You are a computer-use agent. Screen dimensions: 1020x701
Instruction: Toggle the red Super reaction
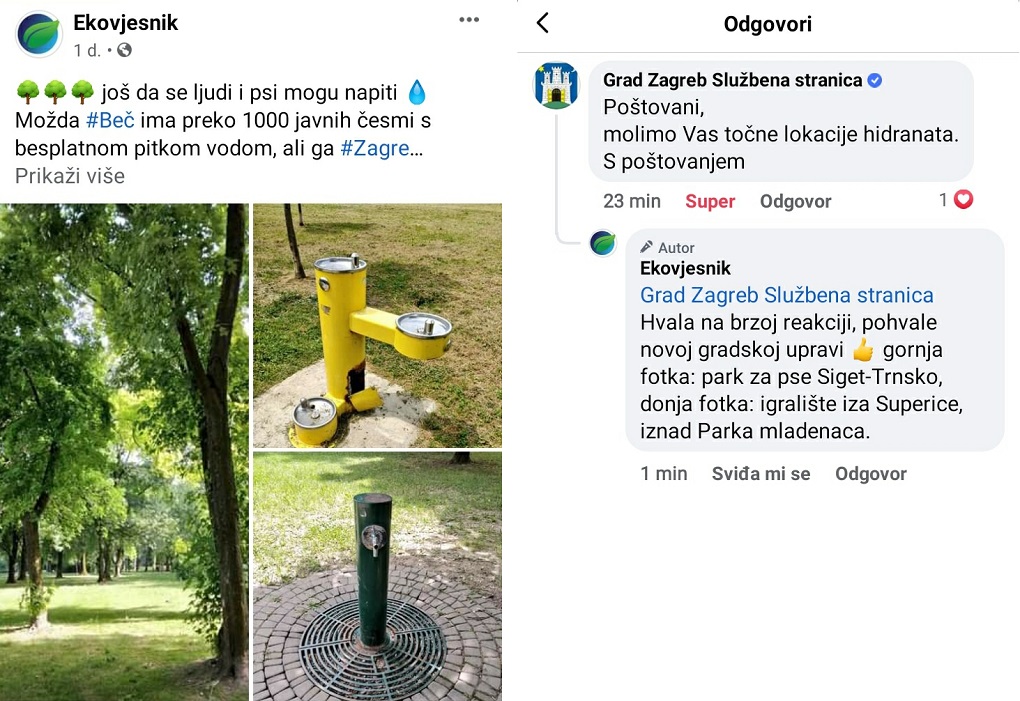710,202
